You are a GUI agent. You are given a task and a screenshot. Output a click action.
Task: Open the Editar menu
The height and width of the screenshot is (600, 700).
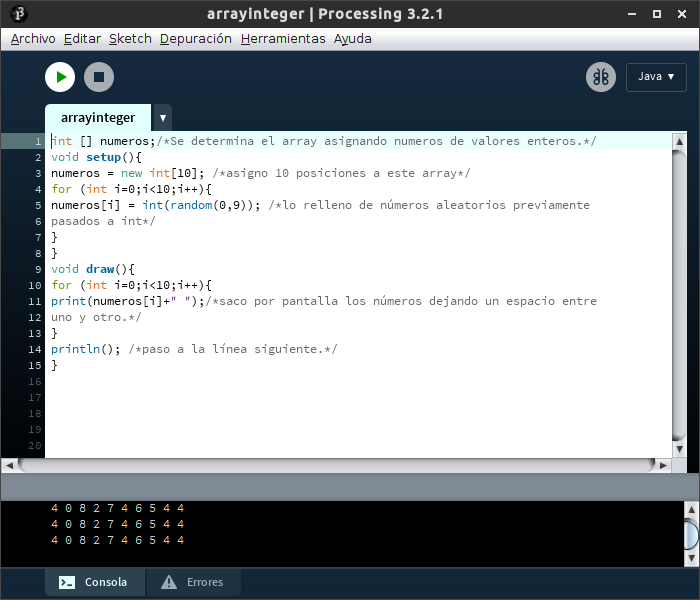[x=83, y=39]
